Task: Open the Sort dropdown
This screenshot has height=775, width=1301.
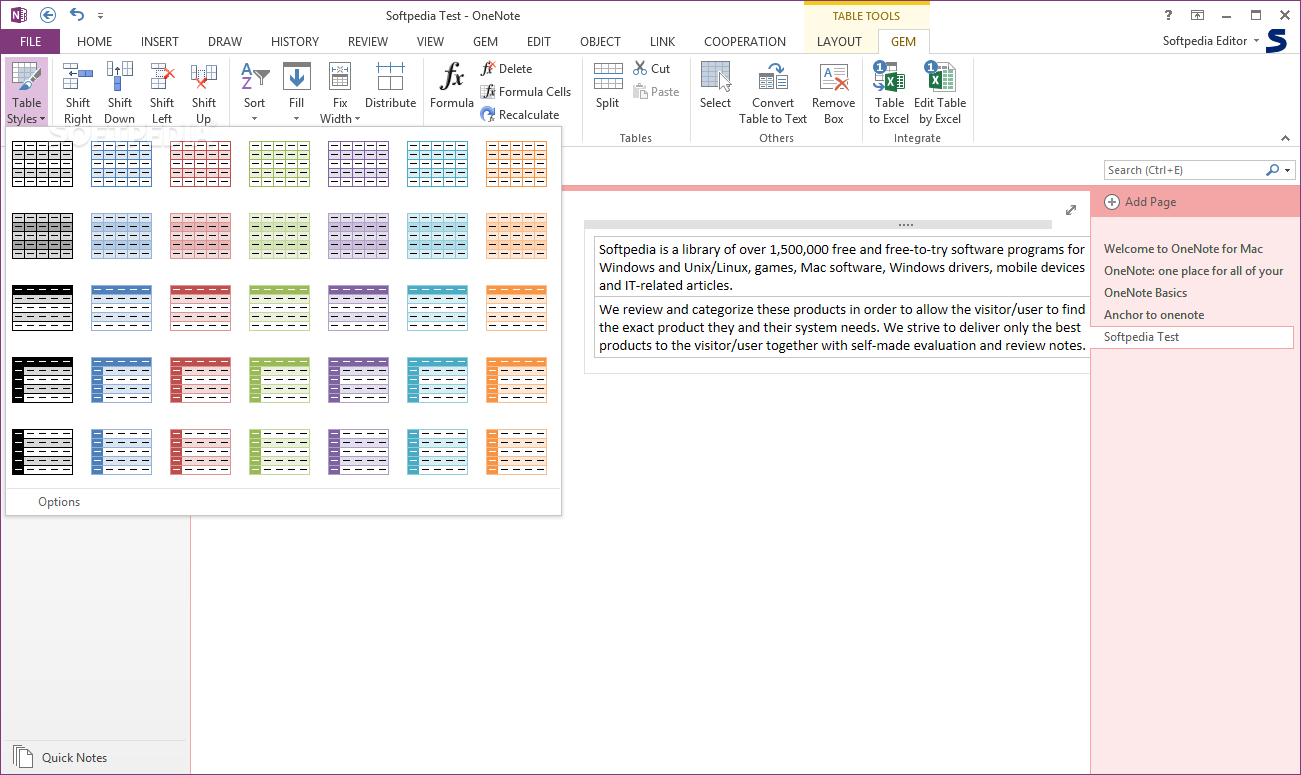Action: click(255, 92)
